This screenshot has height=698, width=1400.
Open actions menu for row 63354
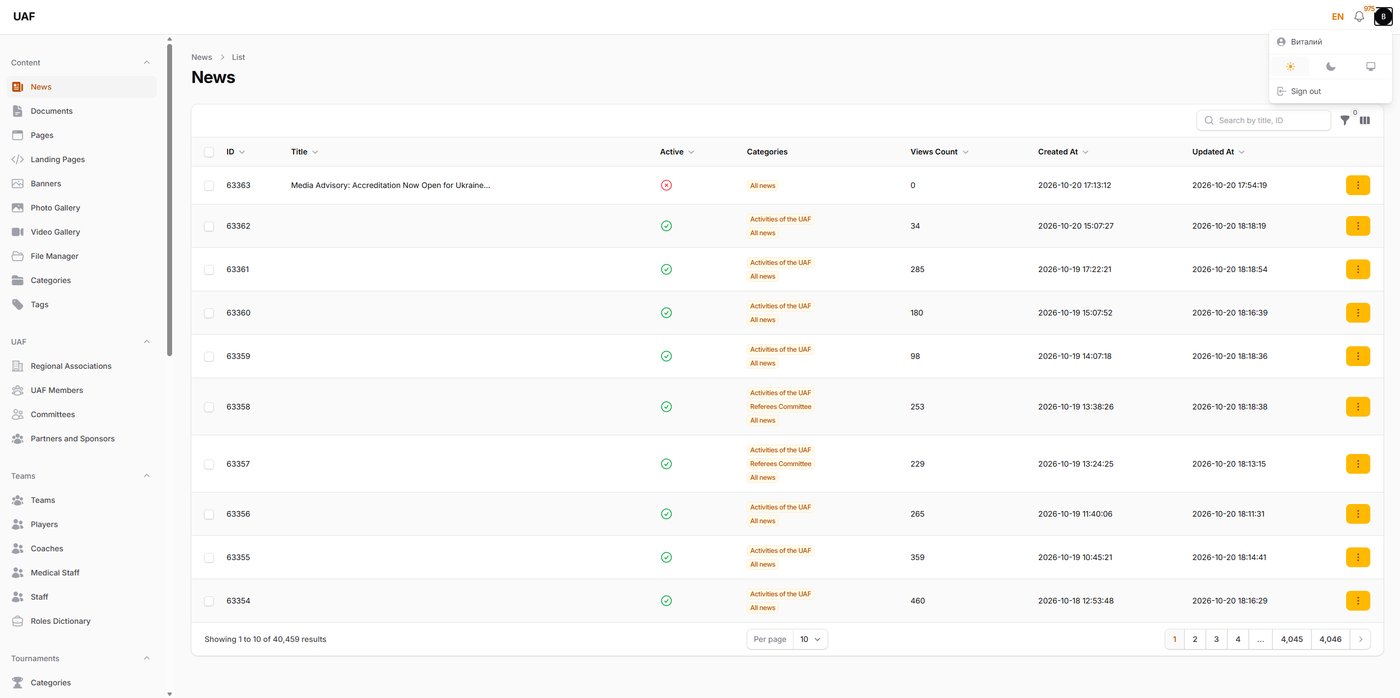[x=1358, y=601]
